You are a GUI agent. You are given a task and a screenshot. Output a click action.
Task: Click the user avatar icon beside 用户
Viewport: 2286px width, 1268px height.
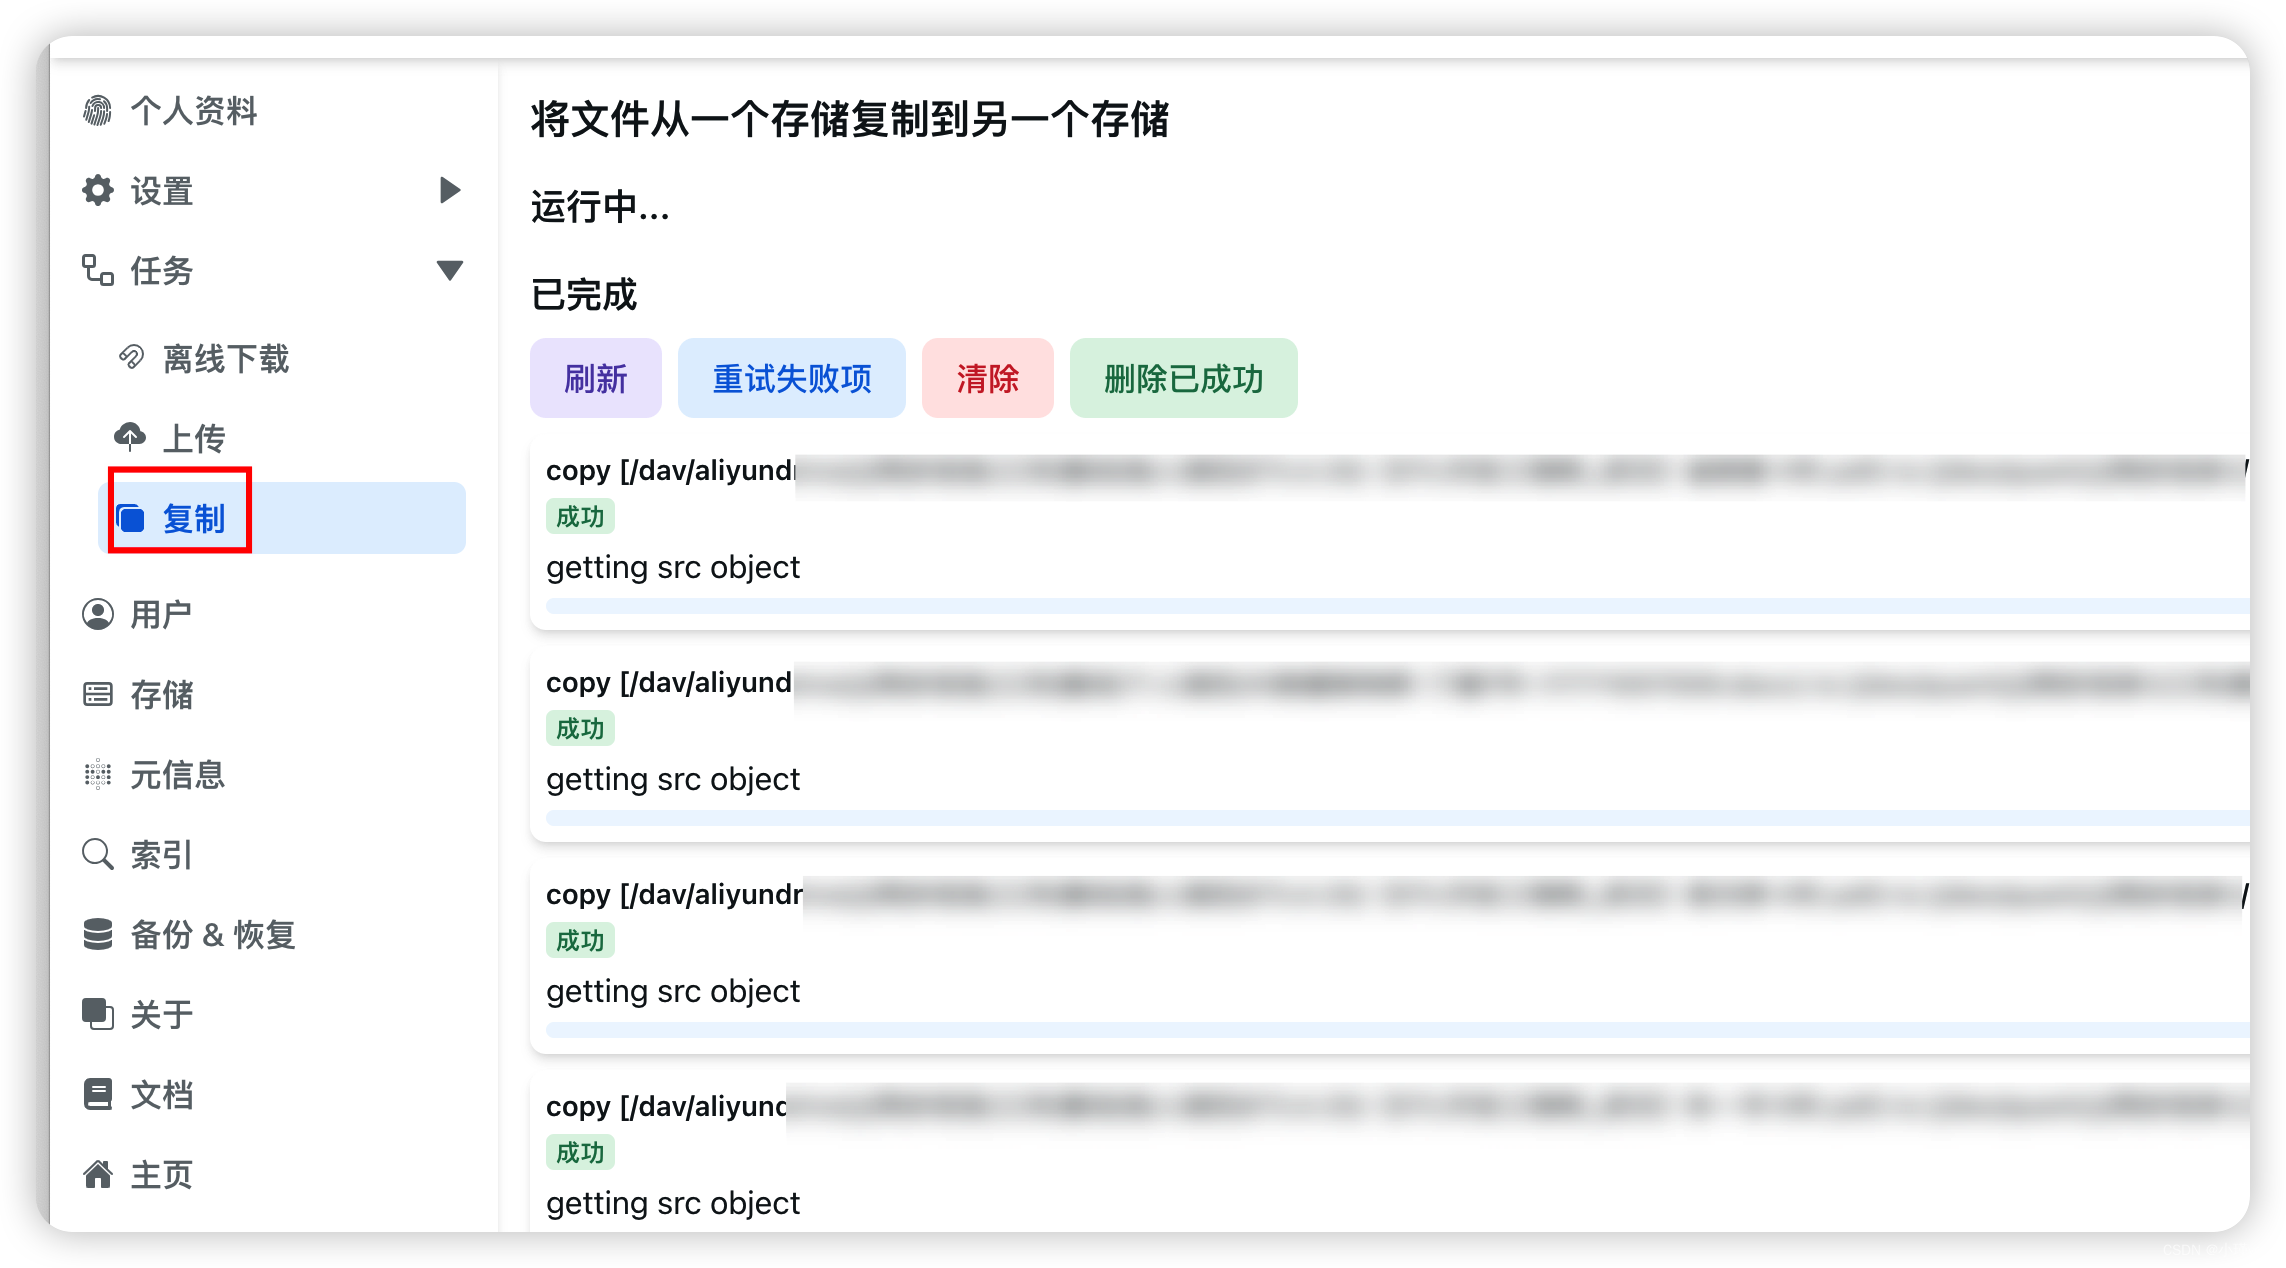(x=98, y=614)
